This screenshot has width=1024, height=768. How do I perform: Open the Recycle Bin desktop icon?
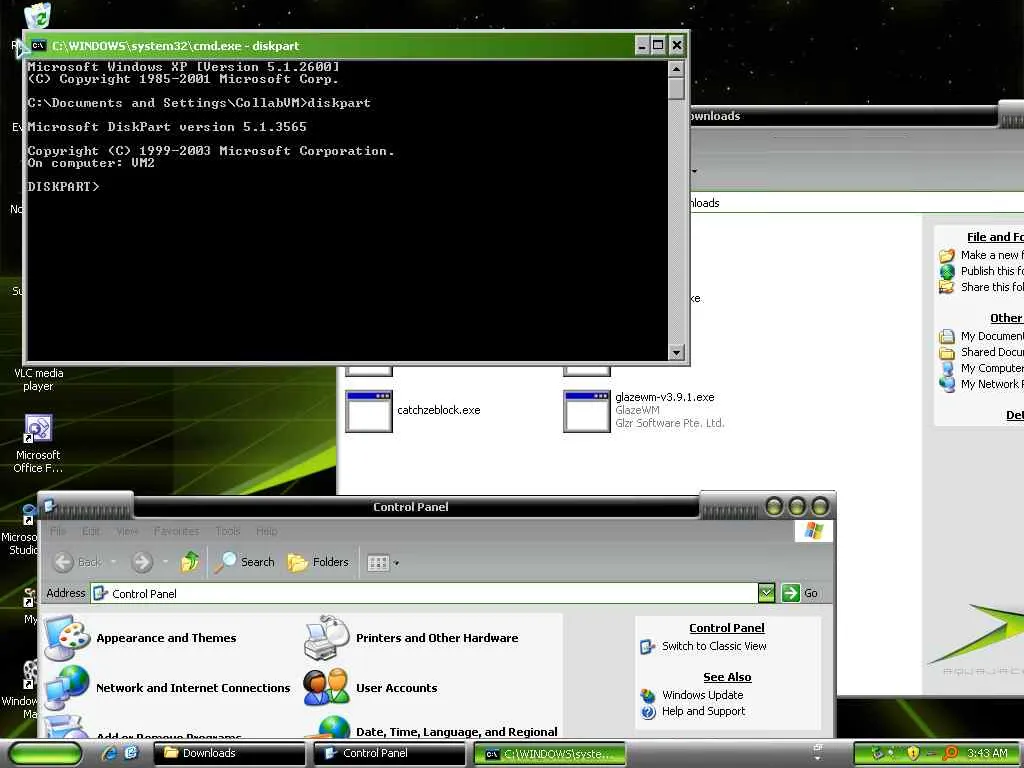click(x=38, y=16)
